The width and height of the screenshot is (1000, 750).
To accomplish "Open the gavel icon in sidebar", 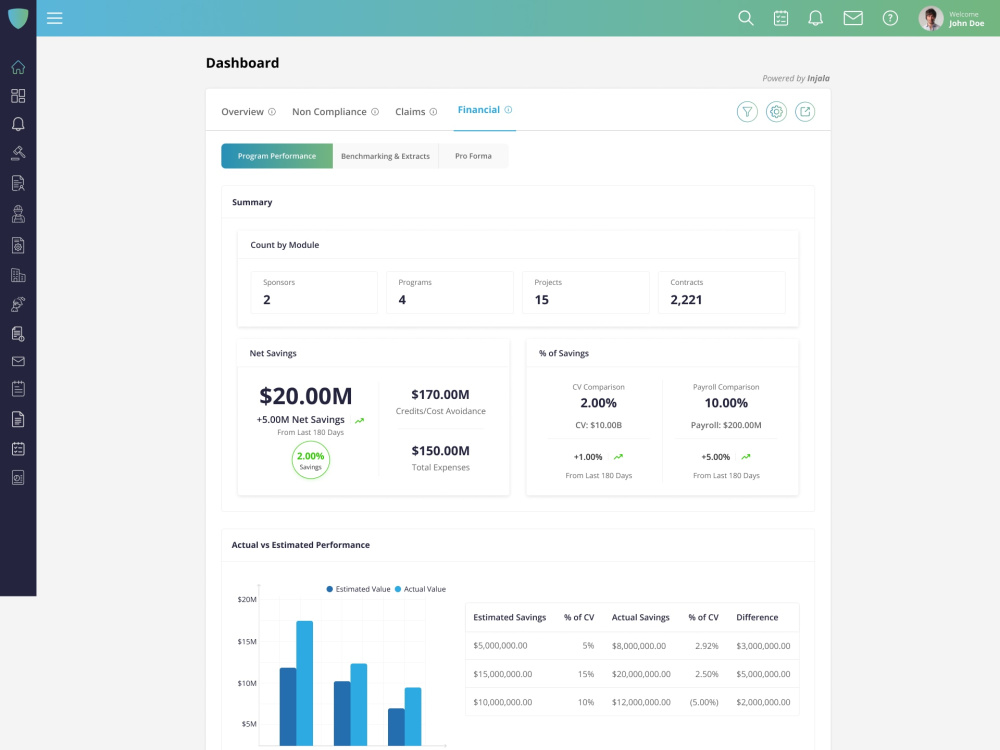I will [18, 153].
